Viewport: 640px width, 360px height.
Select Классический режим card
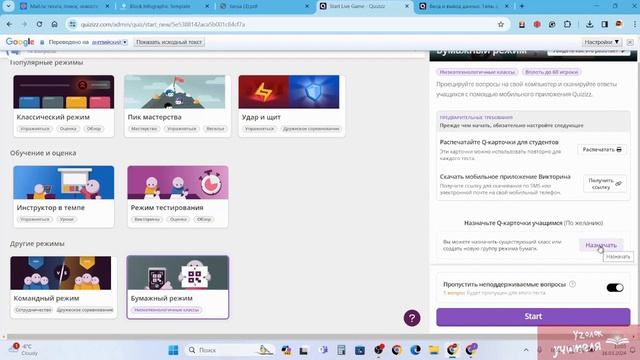pyautogui.click(x=64, y=105)
